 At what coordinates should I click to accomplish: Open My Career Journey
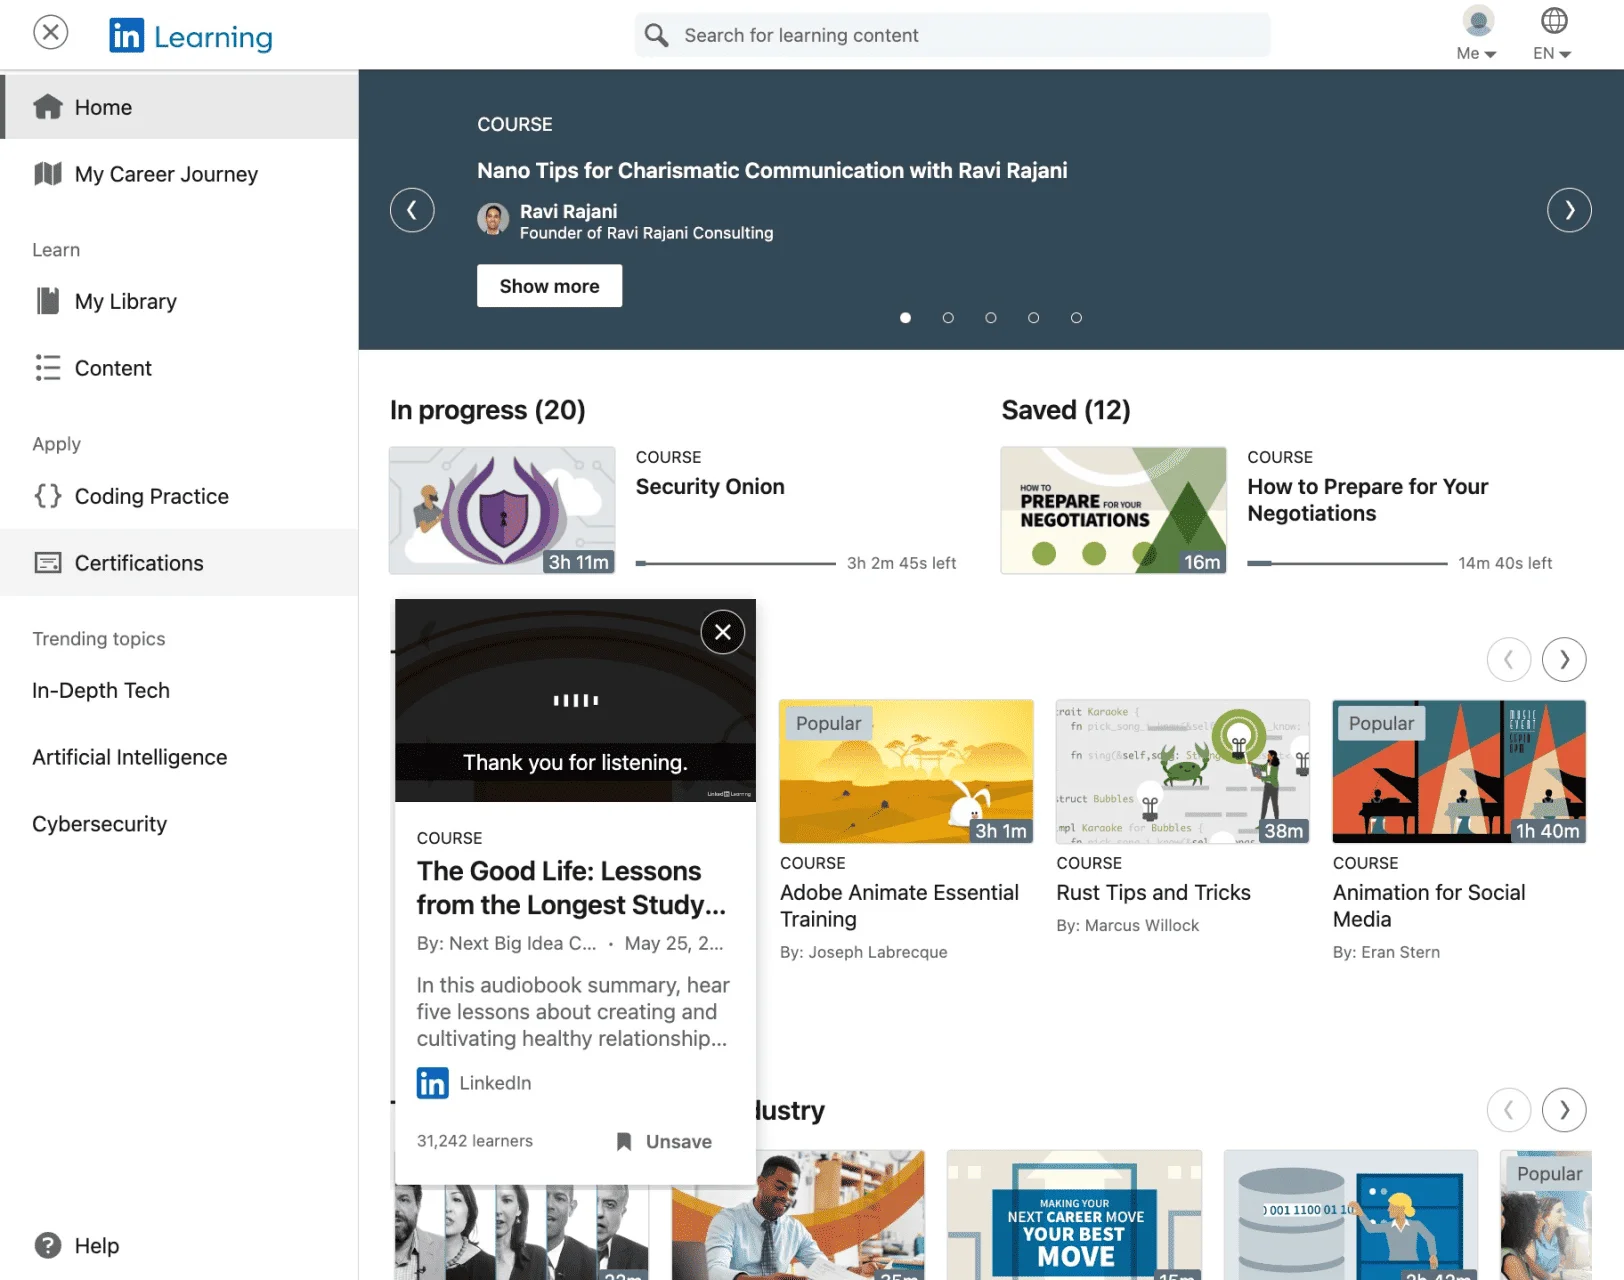tap(179, 174)
